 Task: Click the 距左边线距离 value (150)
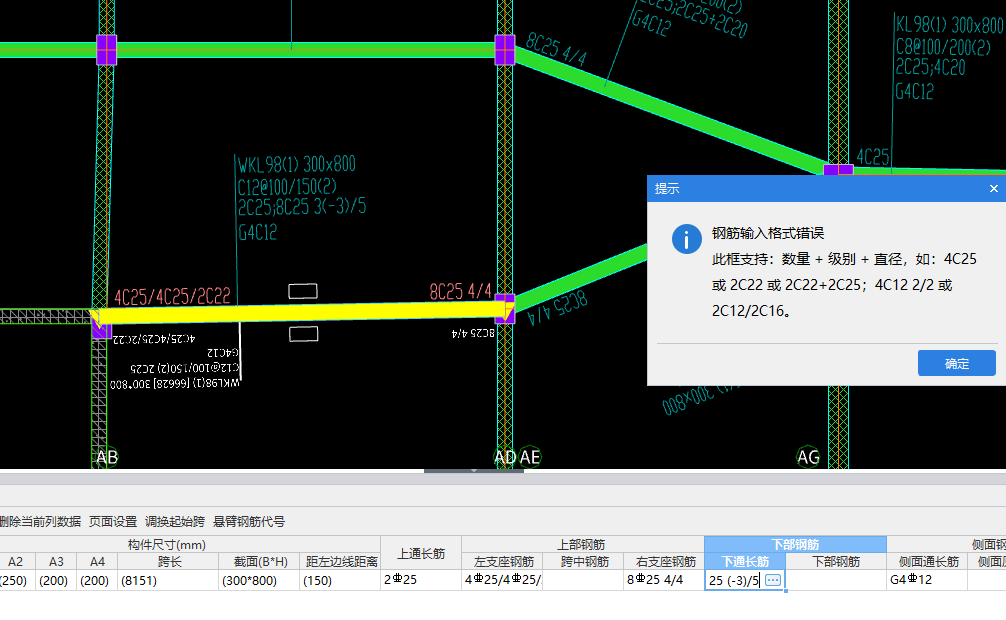(340, 580)
